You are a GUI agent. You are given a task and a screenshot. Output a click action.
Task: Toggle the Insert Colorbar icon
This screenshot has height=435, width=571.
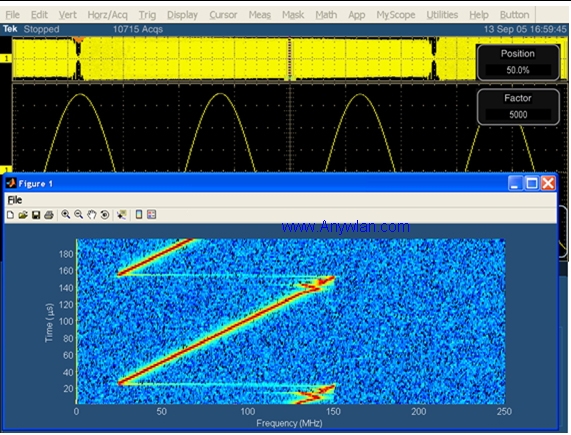tap(139, 215)
